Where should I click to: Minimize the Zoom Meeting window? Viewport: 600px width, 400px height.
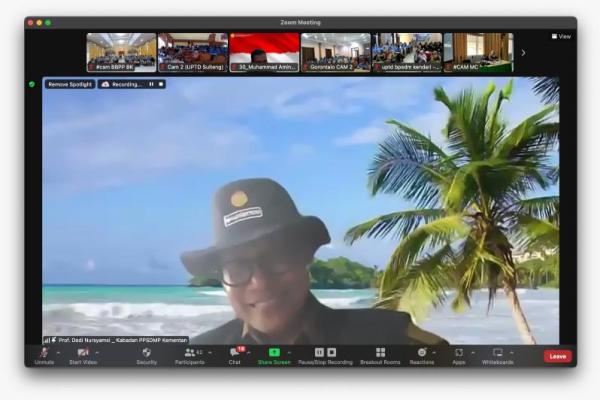pos(39,23)
